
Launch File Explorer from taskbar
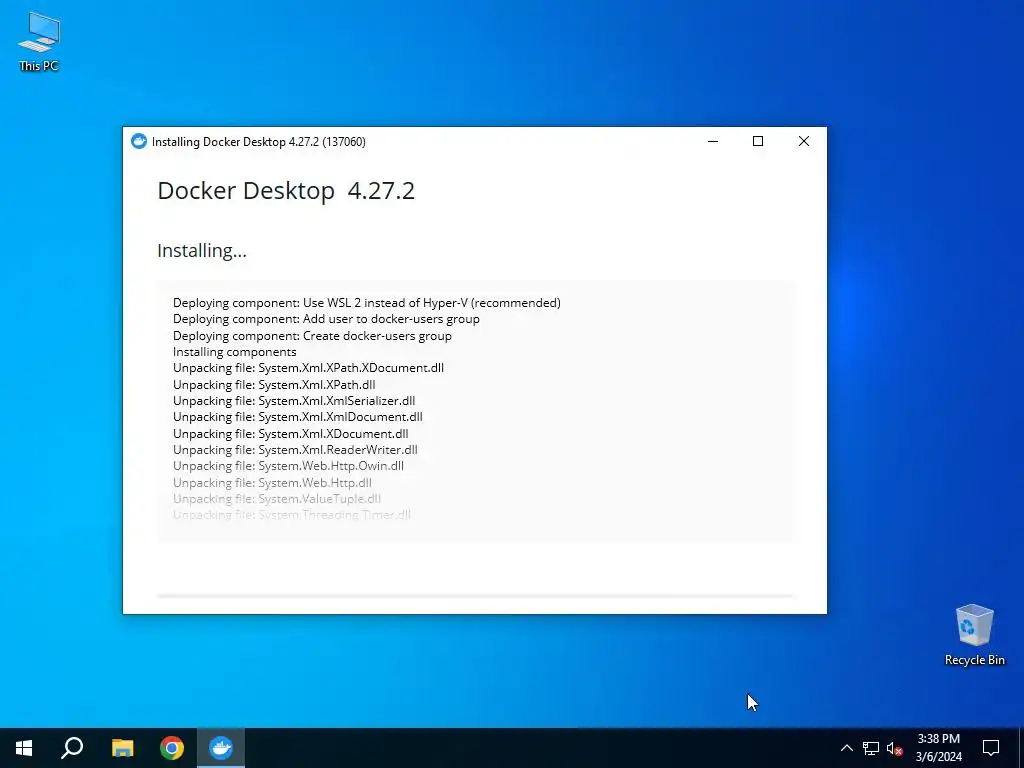pyautogui.click(x=122, y=748)
